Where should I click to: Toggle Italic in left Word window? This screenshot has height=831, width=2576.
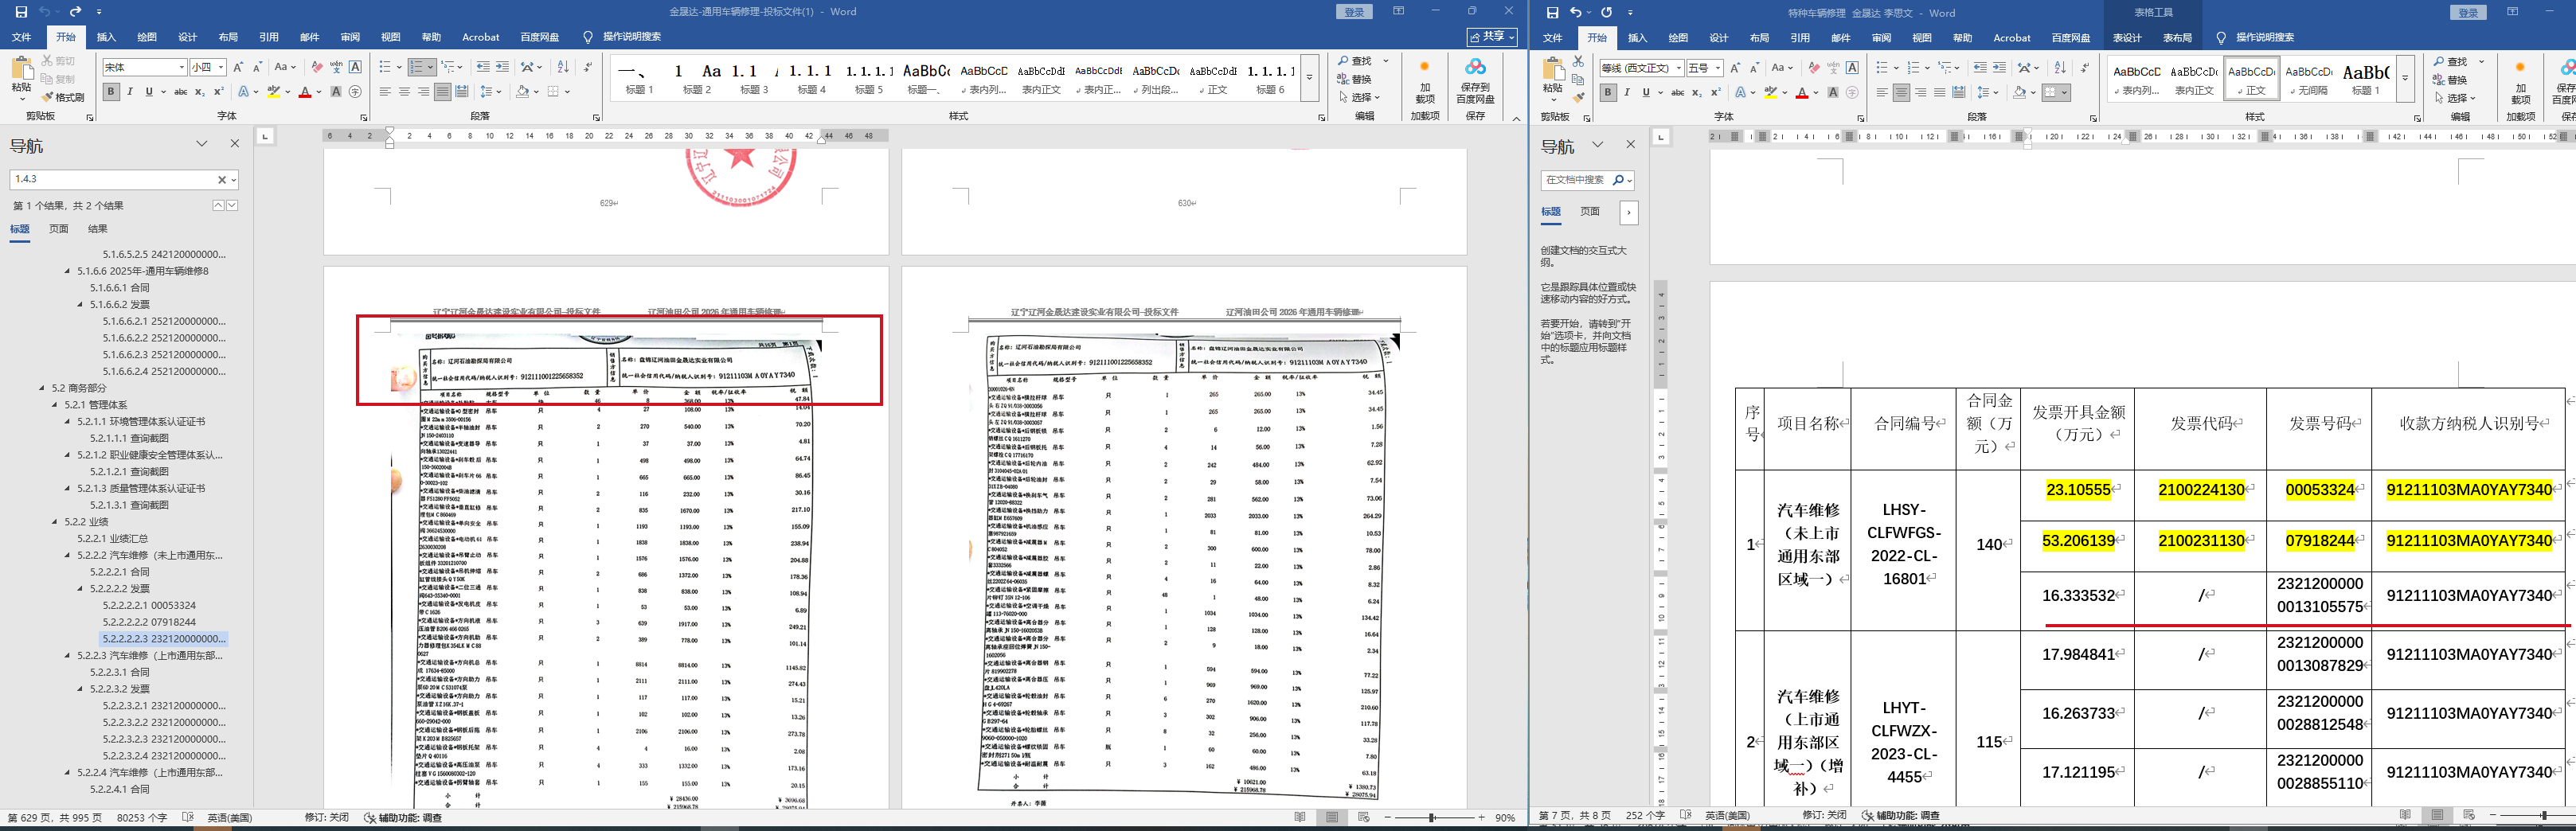point(130,92)
